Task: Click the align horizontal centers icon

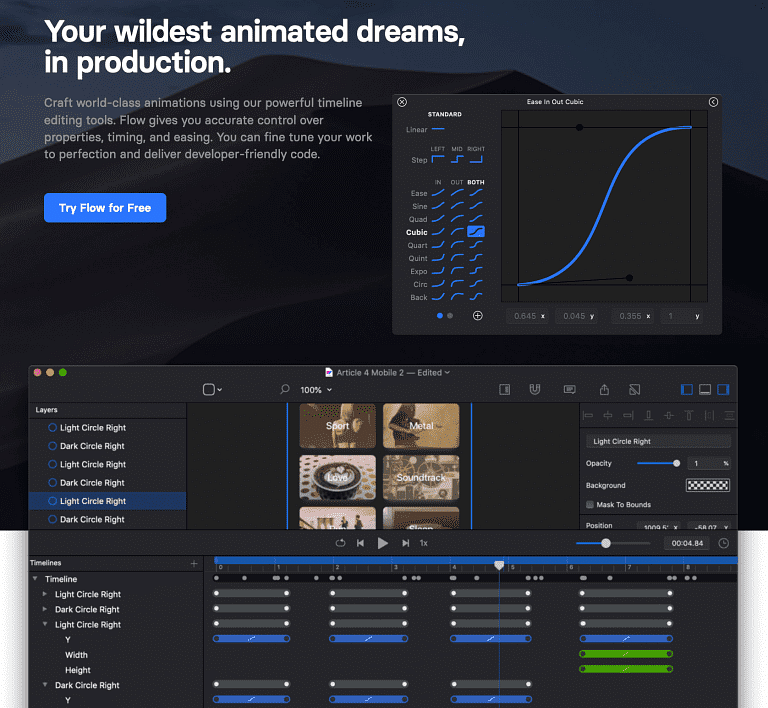Action: 608,416
